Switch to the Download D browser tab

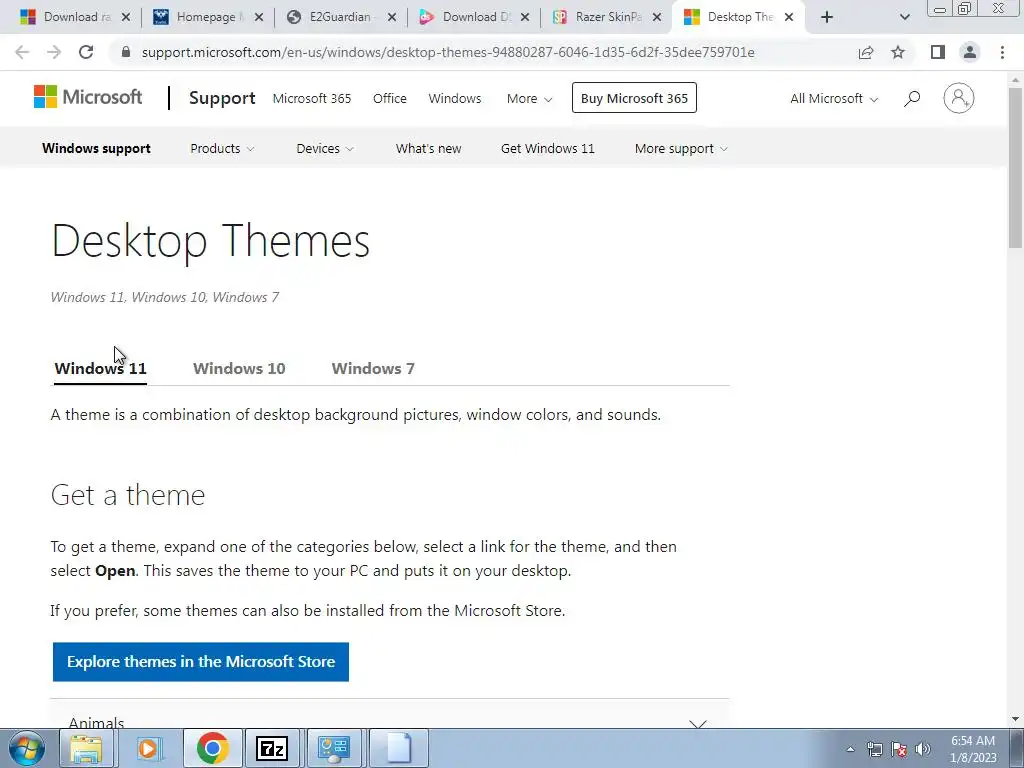coord(473,17)
